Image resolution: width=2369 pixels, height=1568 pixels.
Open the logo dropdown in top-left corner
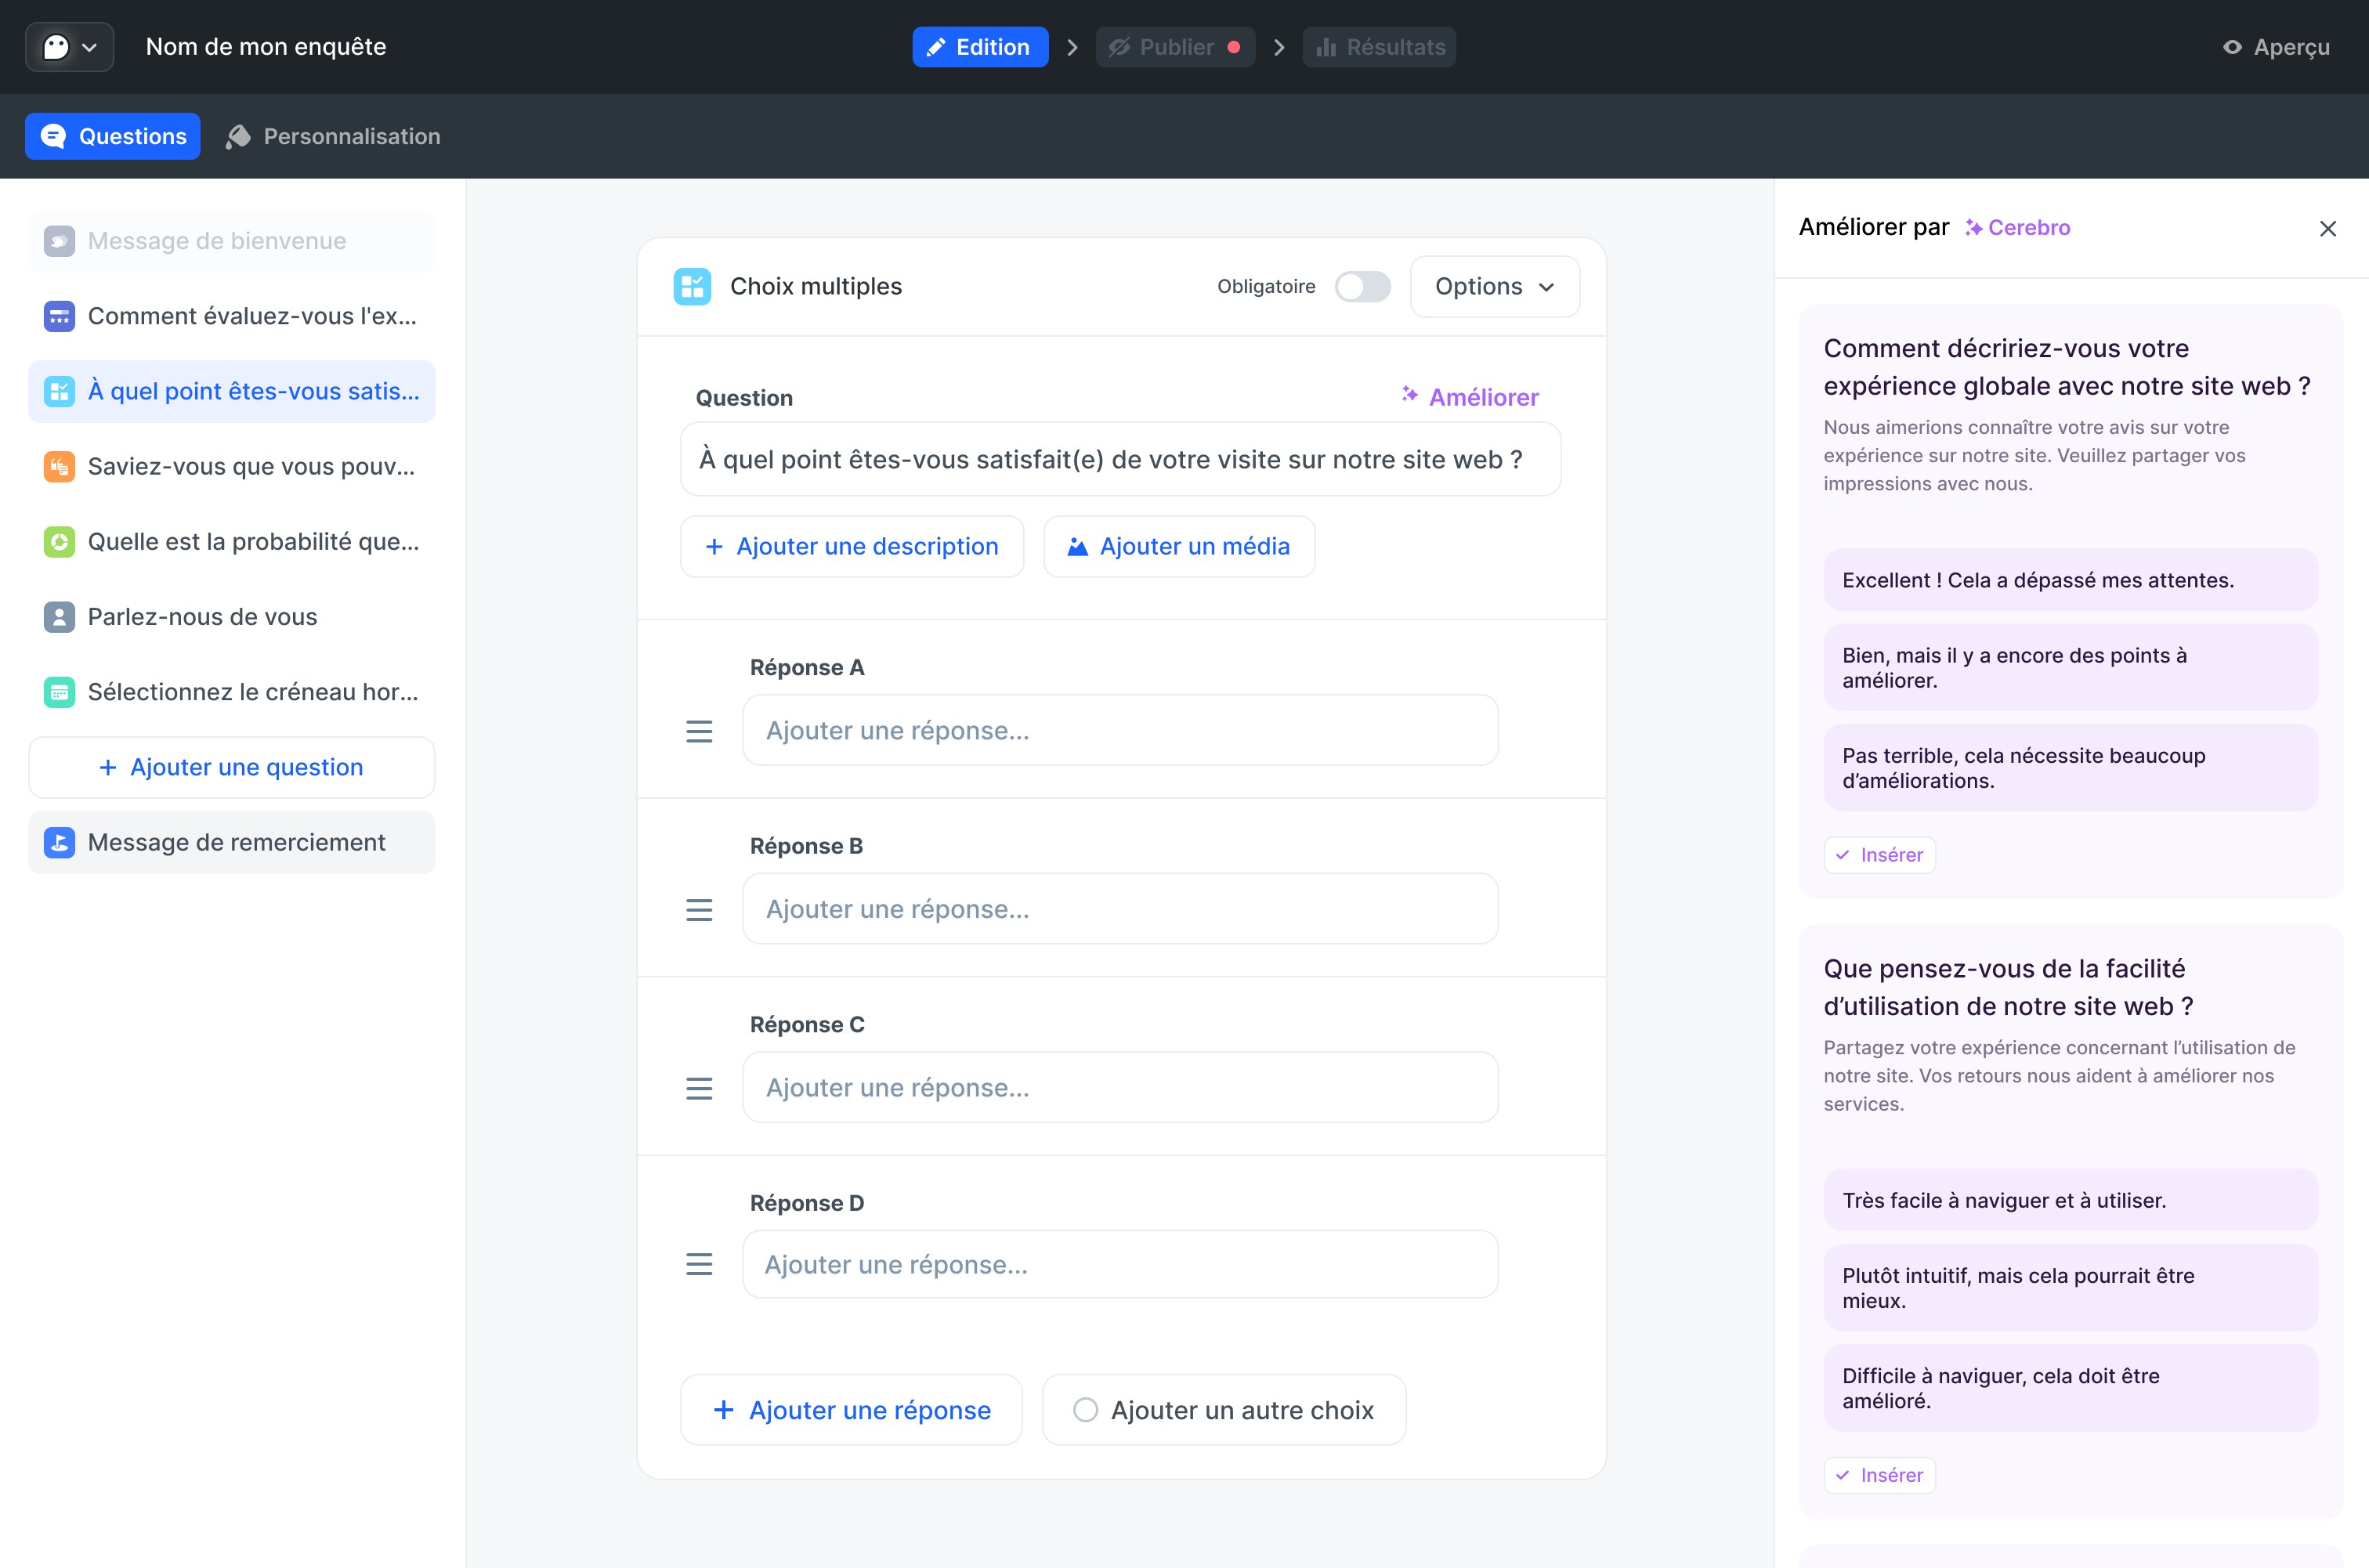coord(69,47)
